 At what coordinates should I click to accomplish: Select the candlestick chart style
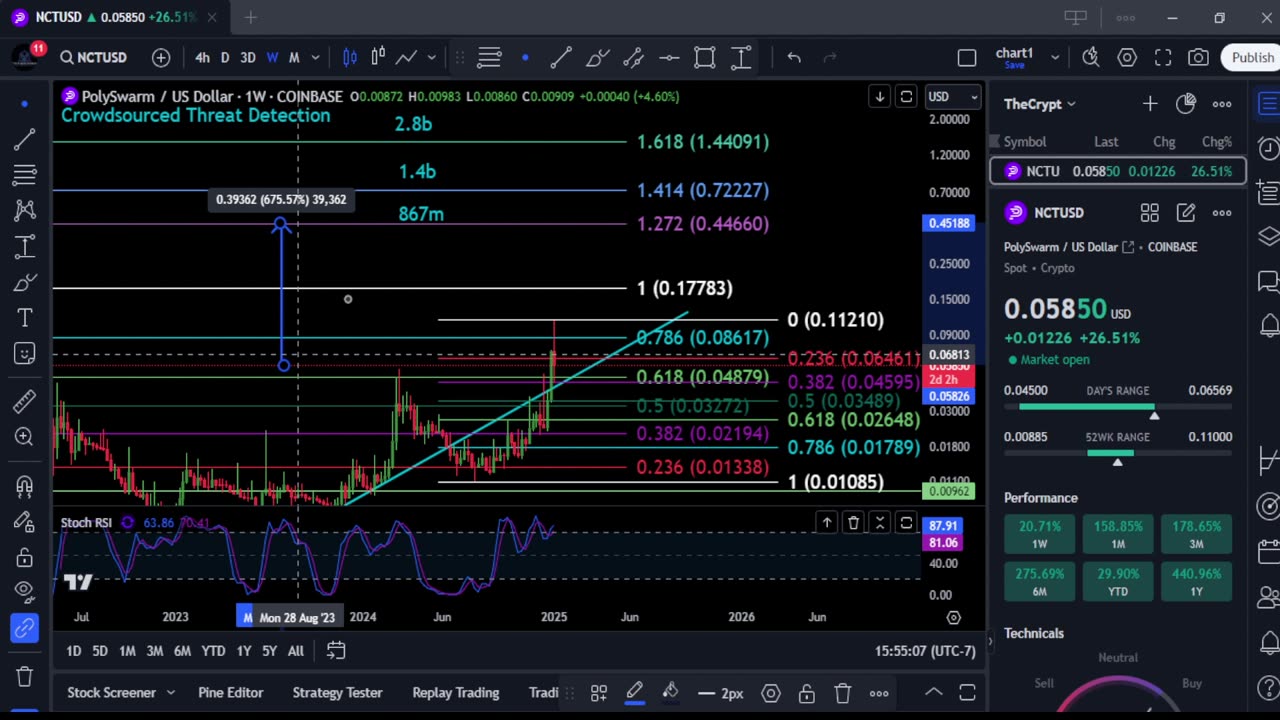(350, 58)
